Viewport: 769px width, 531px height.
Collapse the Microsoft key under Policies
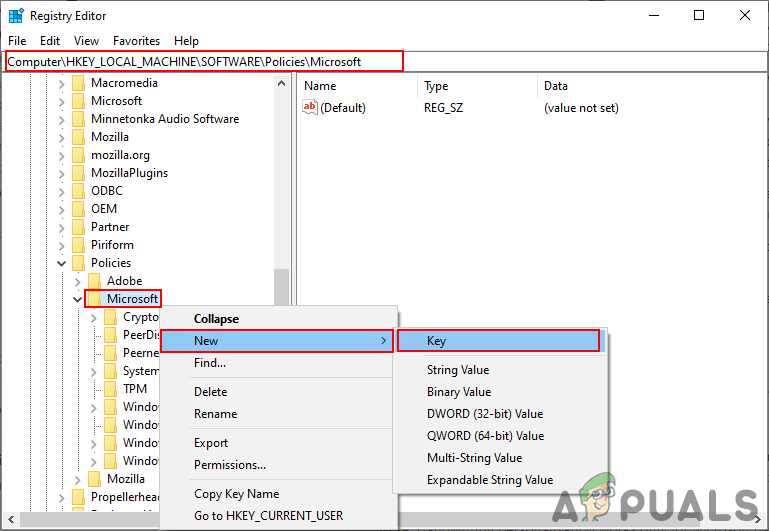pos(77,299)
